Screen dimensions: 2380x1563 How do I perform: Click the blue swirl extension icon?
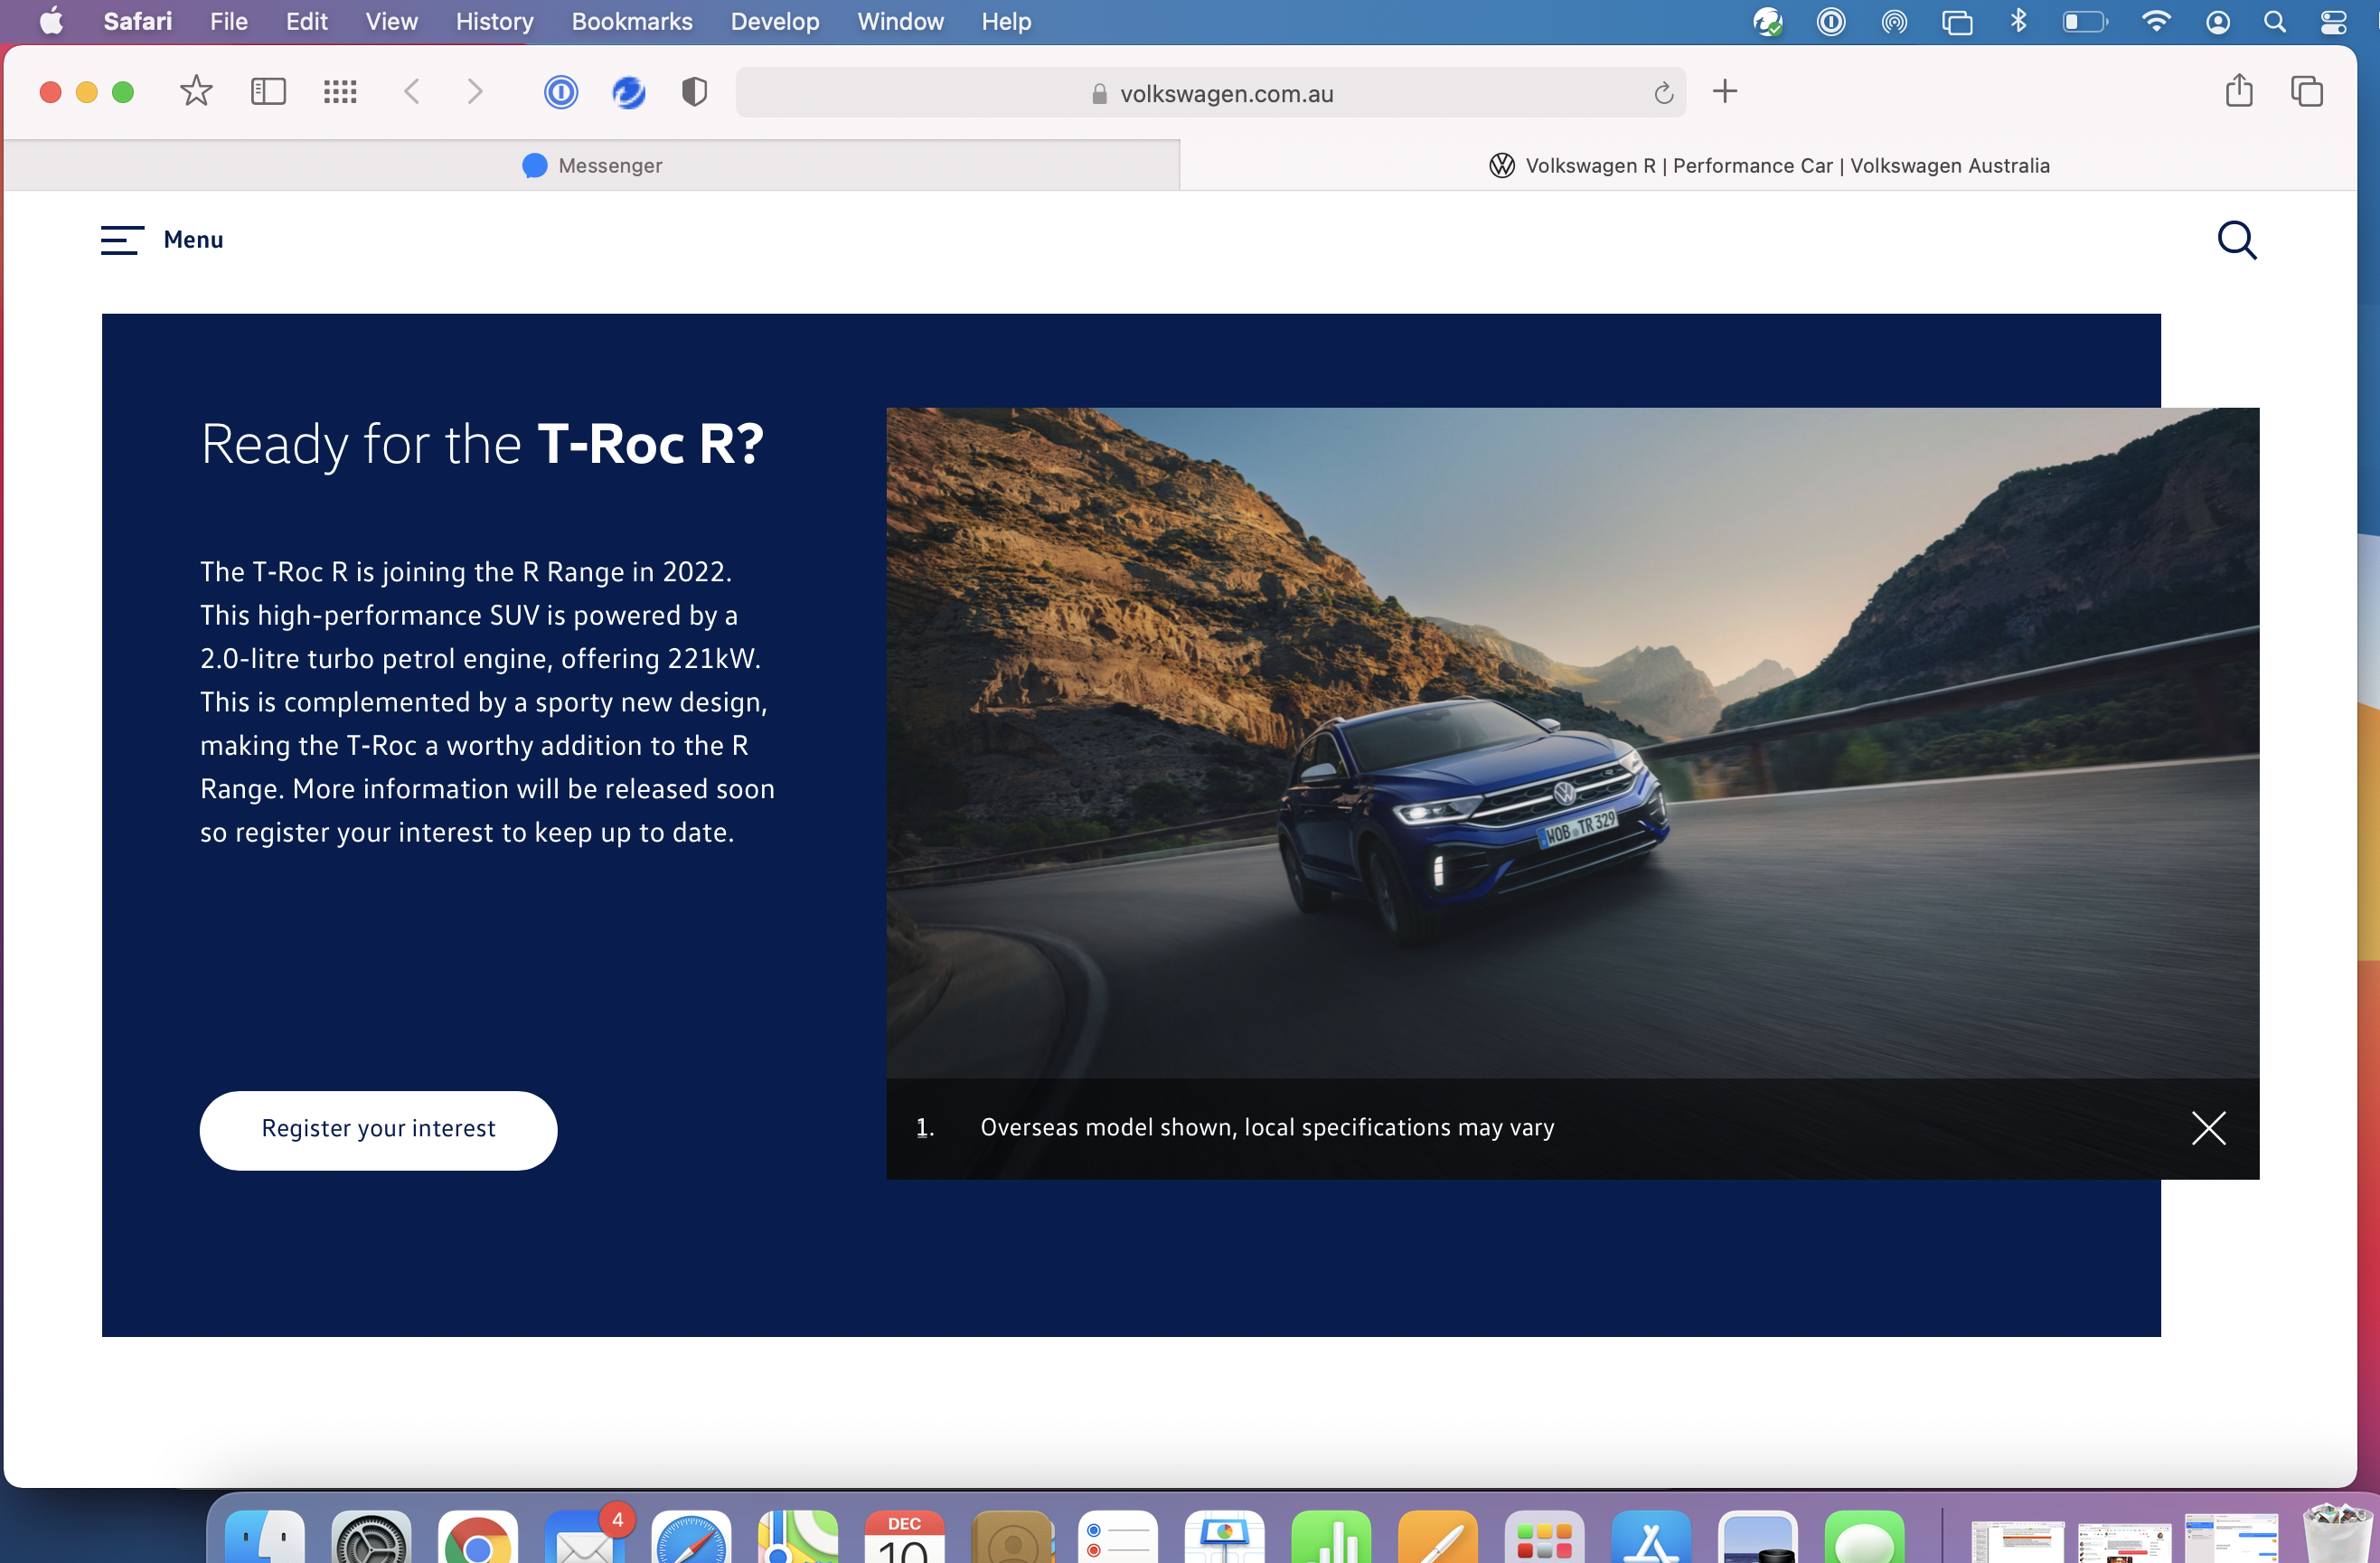click(628, 92)
